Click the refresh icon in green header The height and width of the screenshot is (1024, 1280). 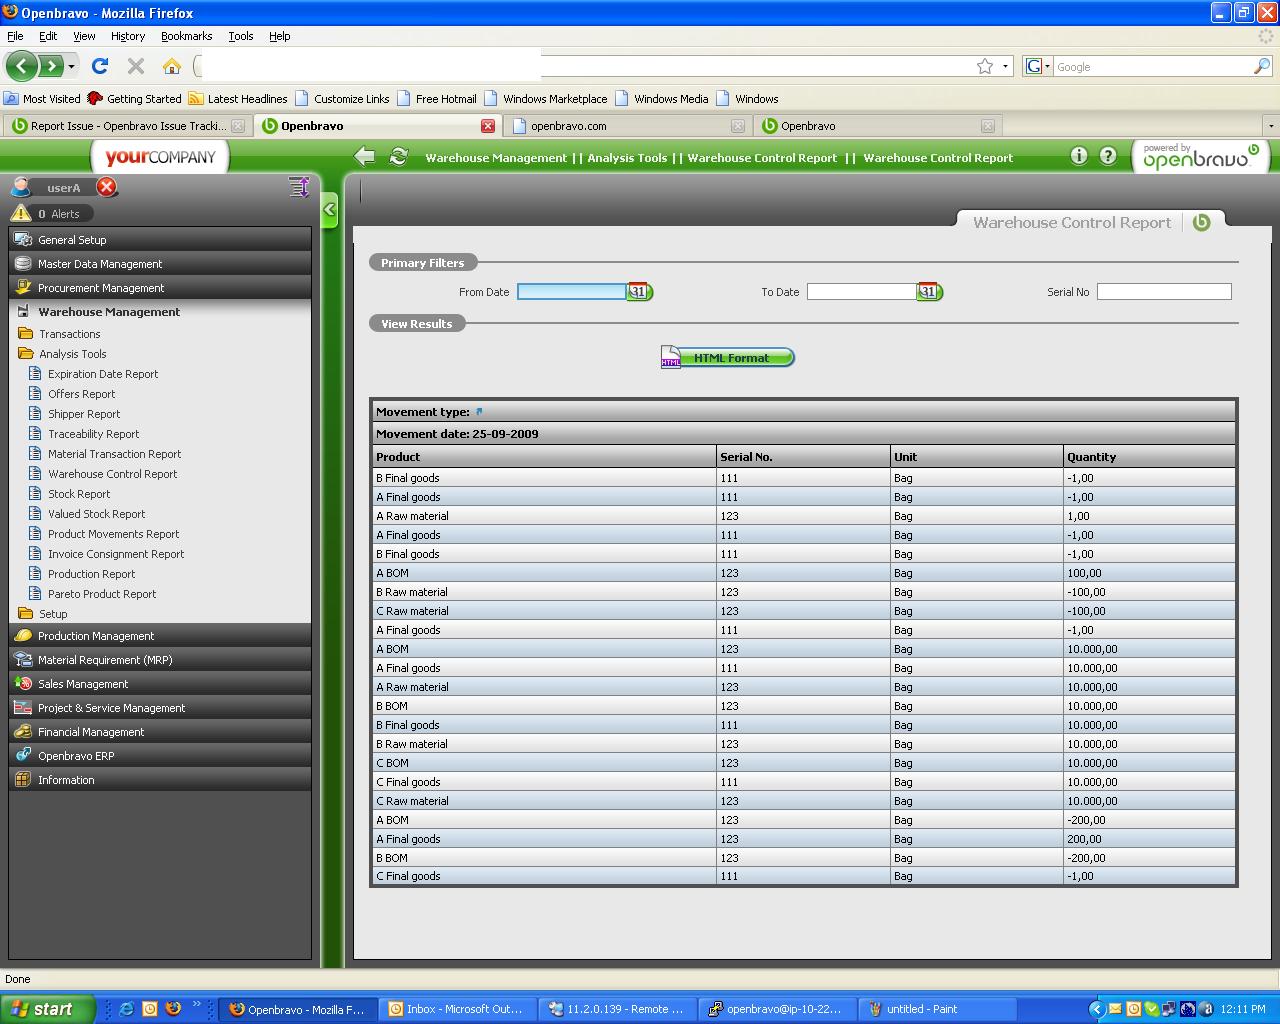(x=399, y=157)
